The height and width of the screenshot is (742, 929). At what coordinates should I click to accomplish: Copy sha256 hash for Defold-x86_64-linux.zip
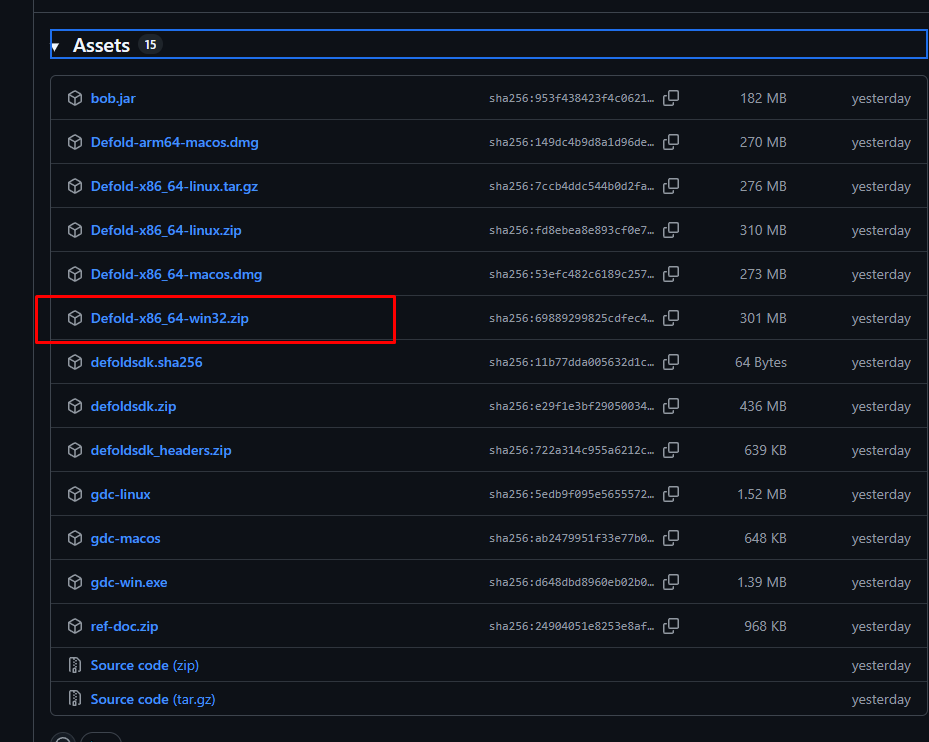point(671,230)
